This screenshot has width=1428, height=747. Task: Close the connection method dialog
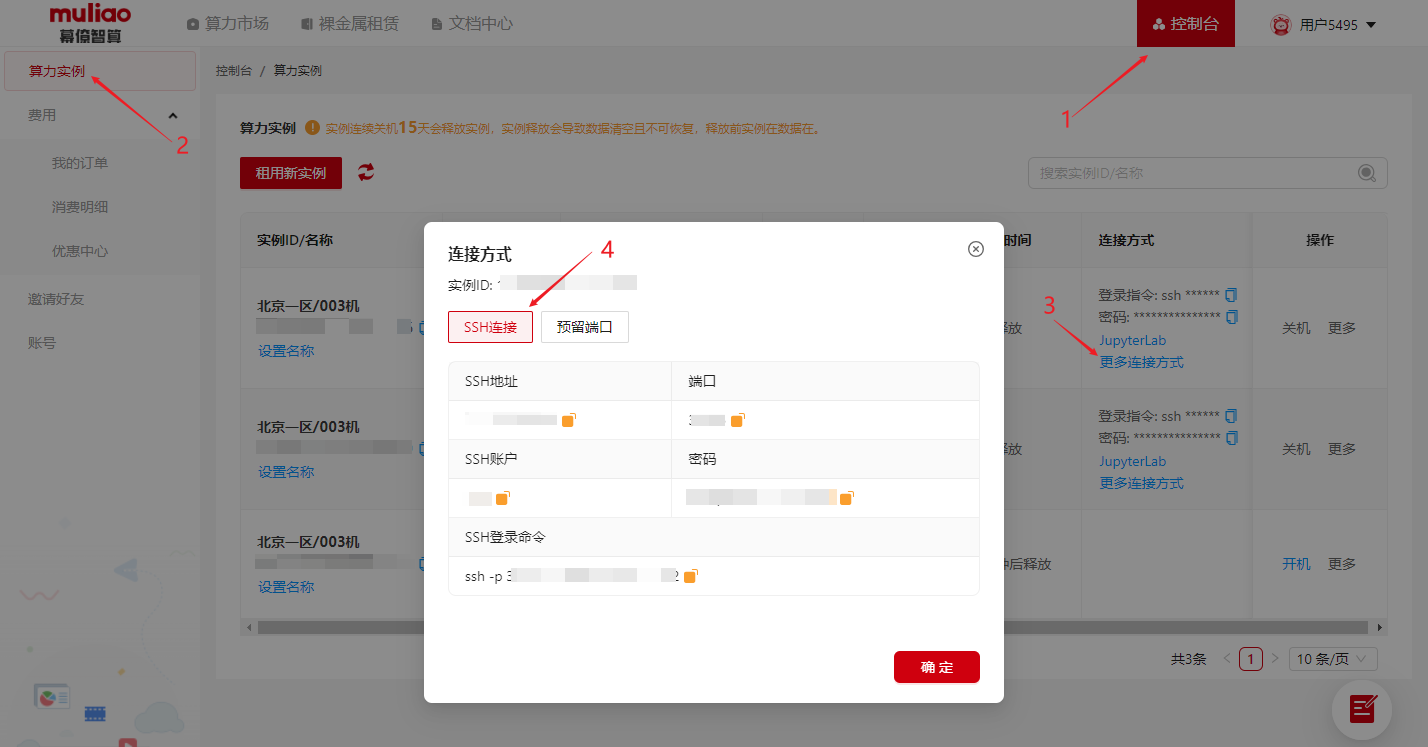pyautogui.click(x=976, y=249)
